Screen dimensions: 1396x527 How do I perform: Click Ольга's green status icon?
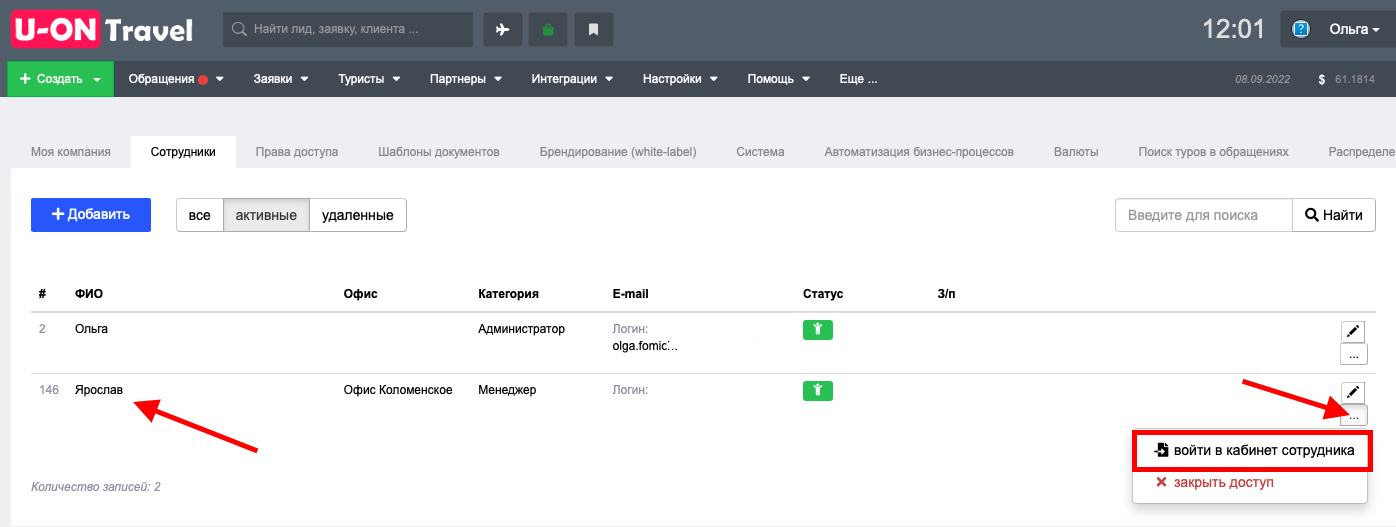(x=818, y=330)
